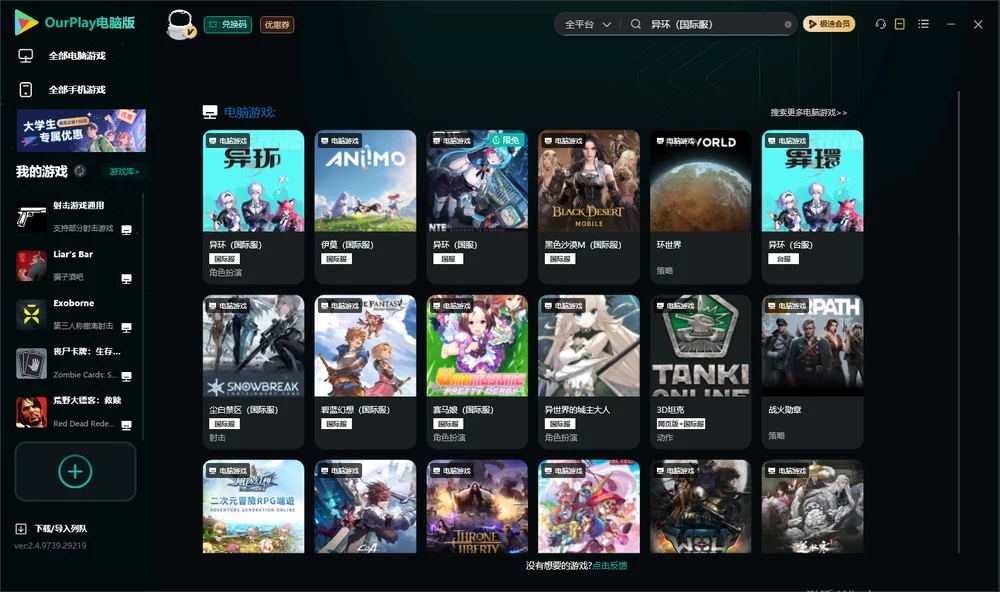The width and height of the screenshot is (1000, 592).
Task: Open the 大学生专属优惠 banner
Action: coord(81,130)
